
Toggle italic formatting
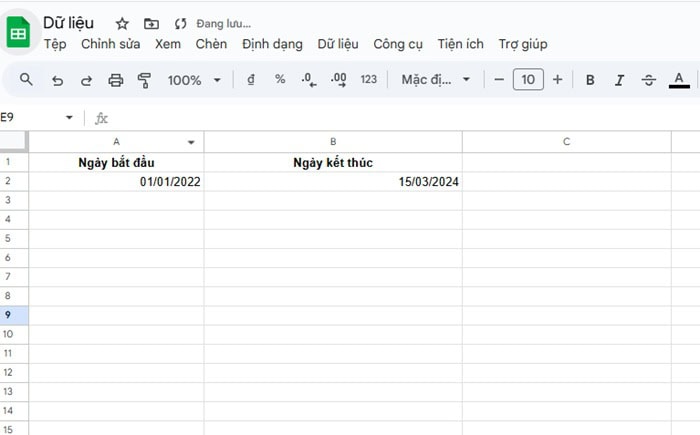[x=619, y=80]
